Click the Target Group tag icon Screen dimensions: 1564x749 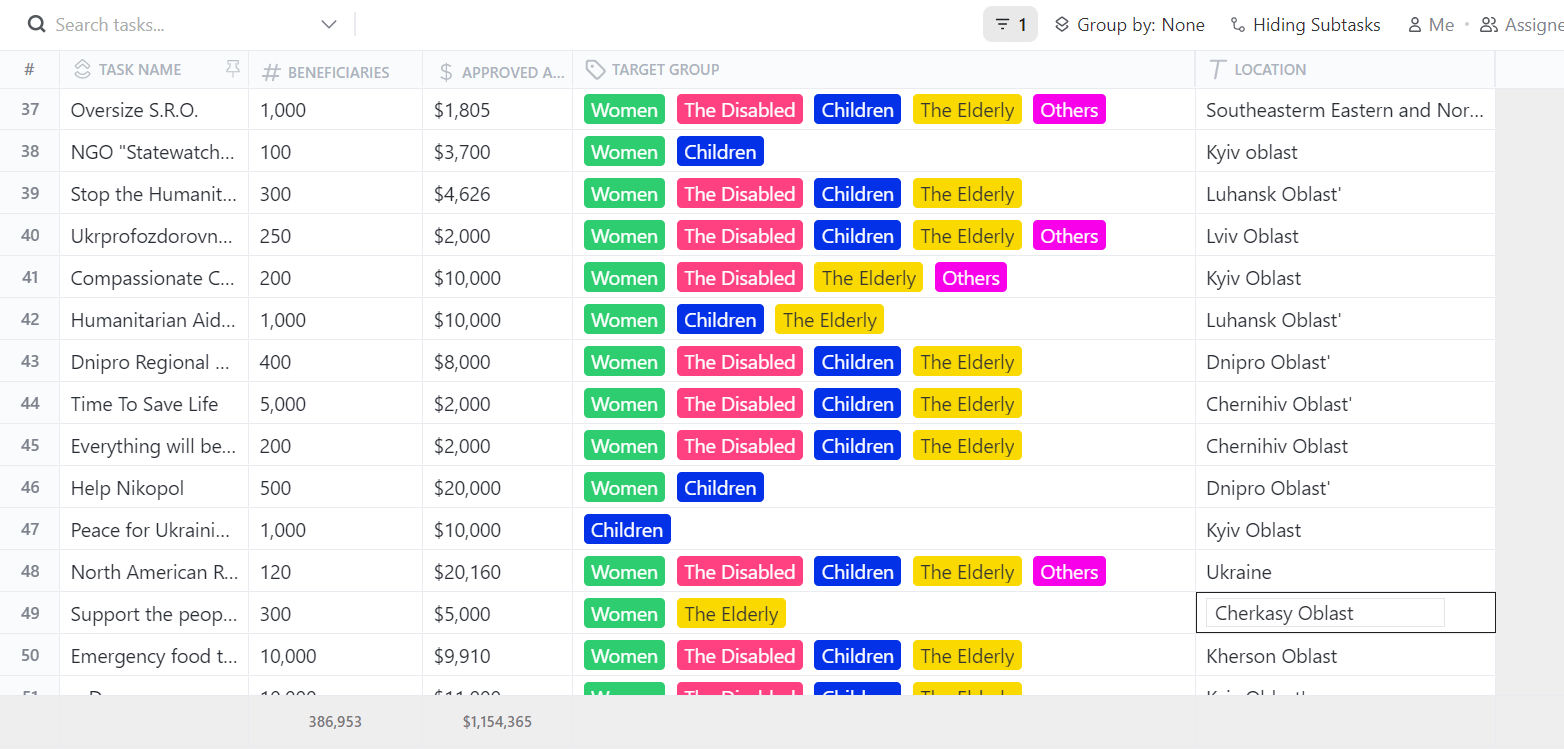[595, 69]
